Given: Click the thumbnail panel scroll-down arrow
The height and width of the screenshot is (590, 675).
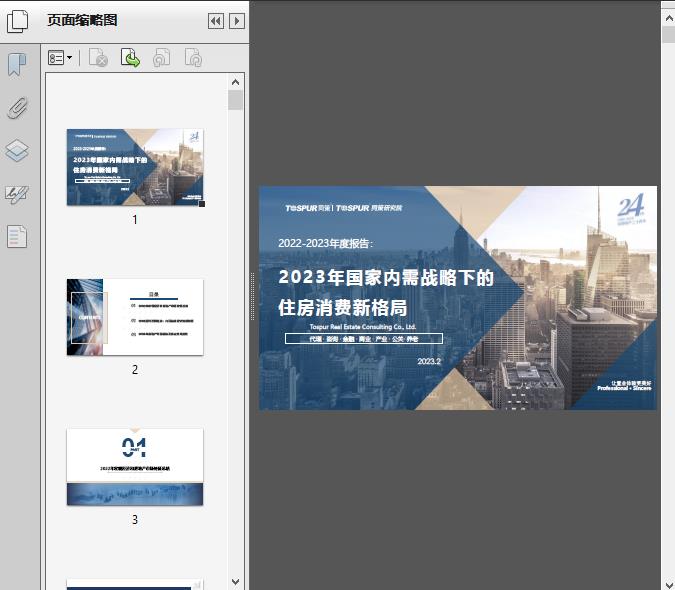Looking at the screenshot, I should (235, 582).
